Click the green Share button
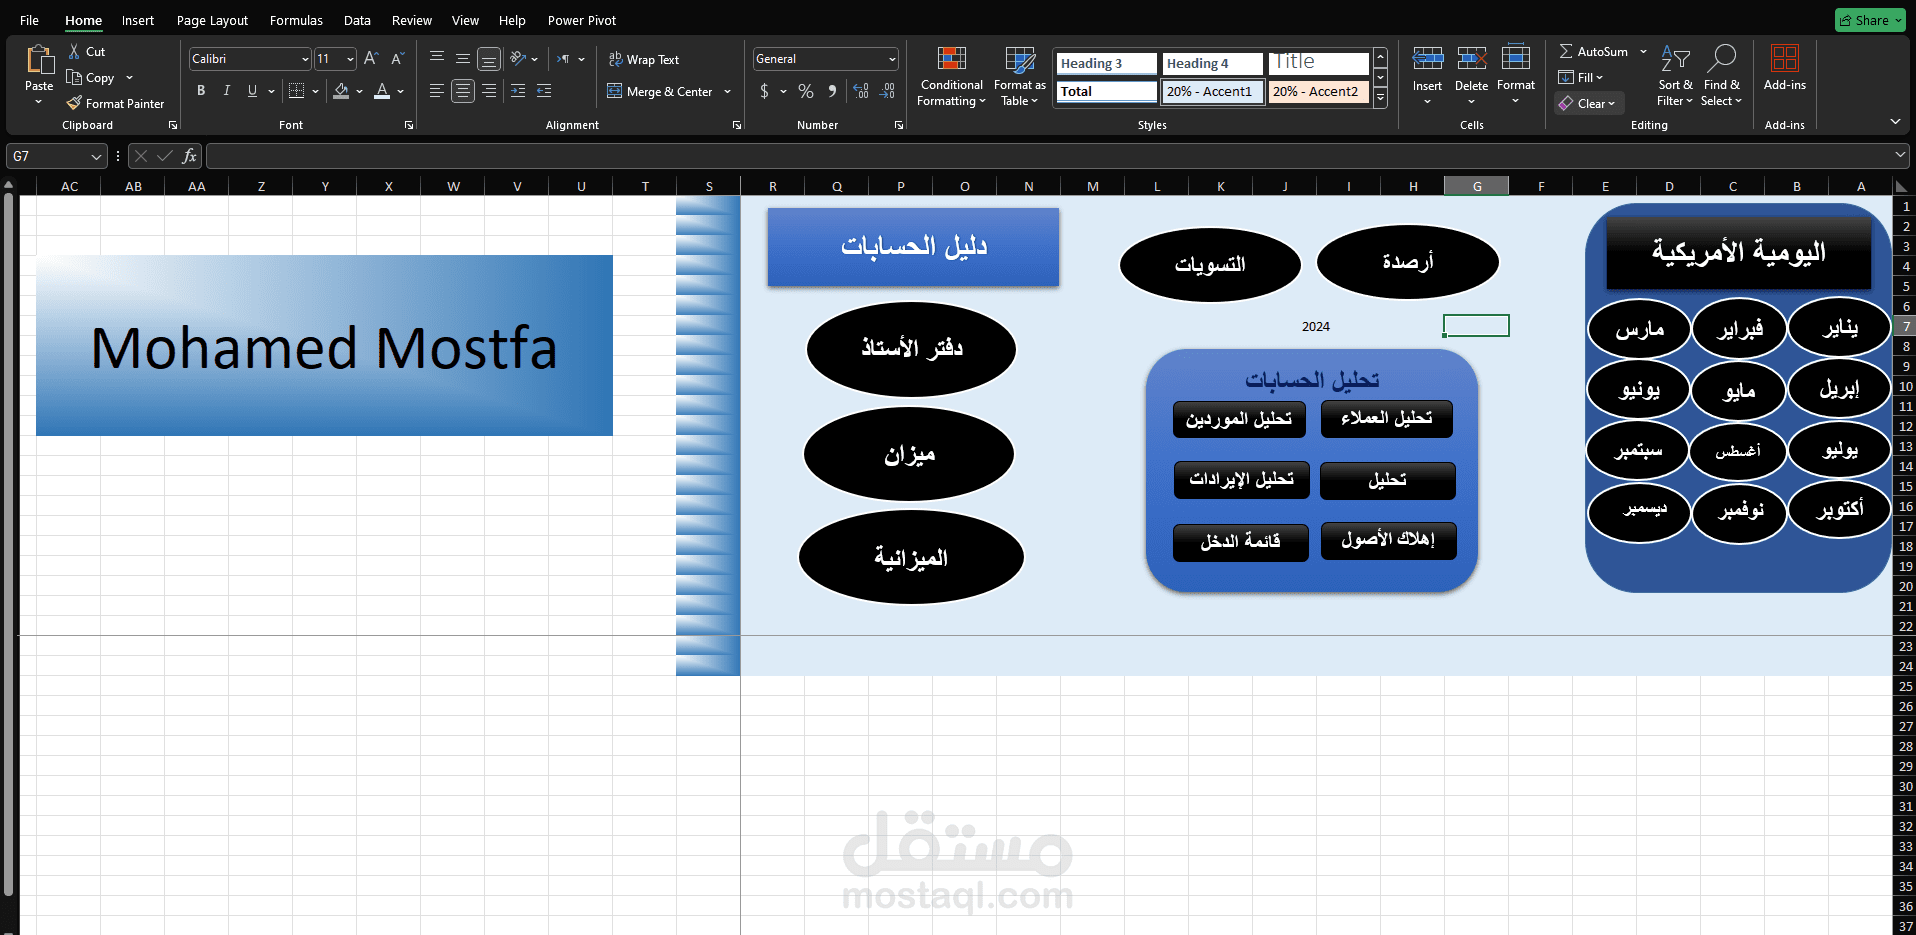 pos(1868,19)
